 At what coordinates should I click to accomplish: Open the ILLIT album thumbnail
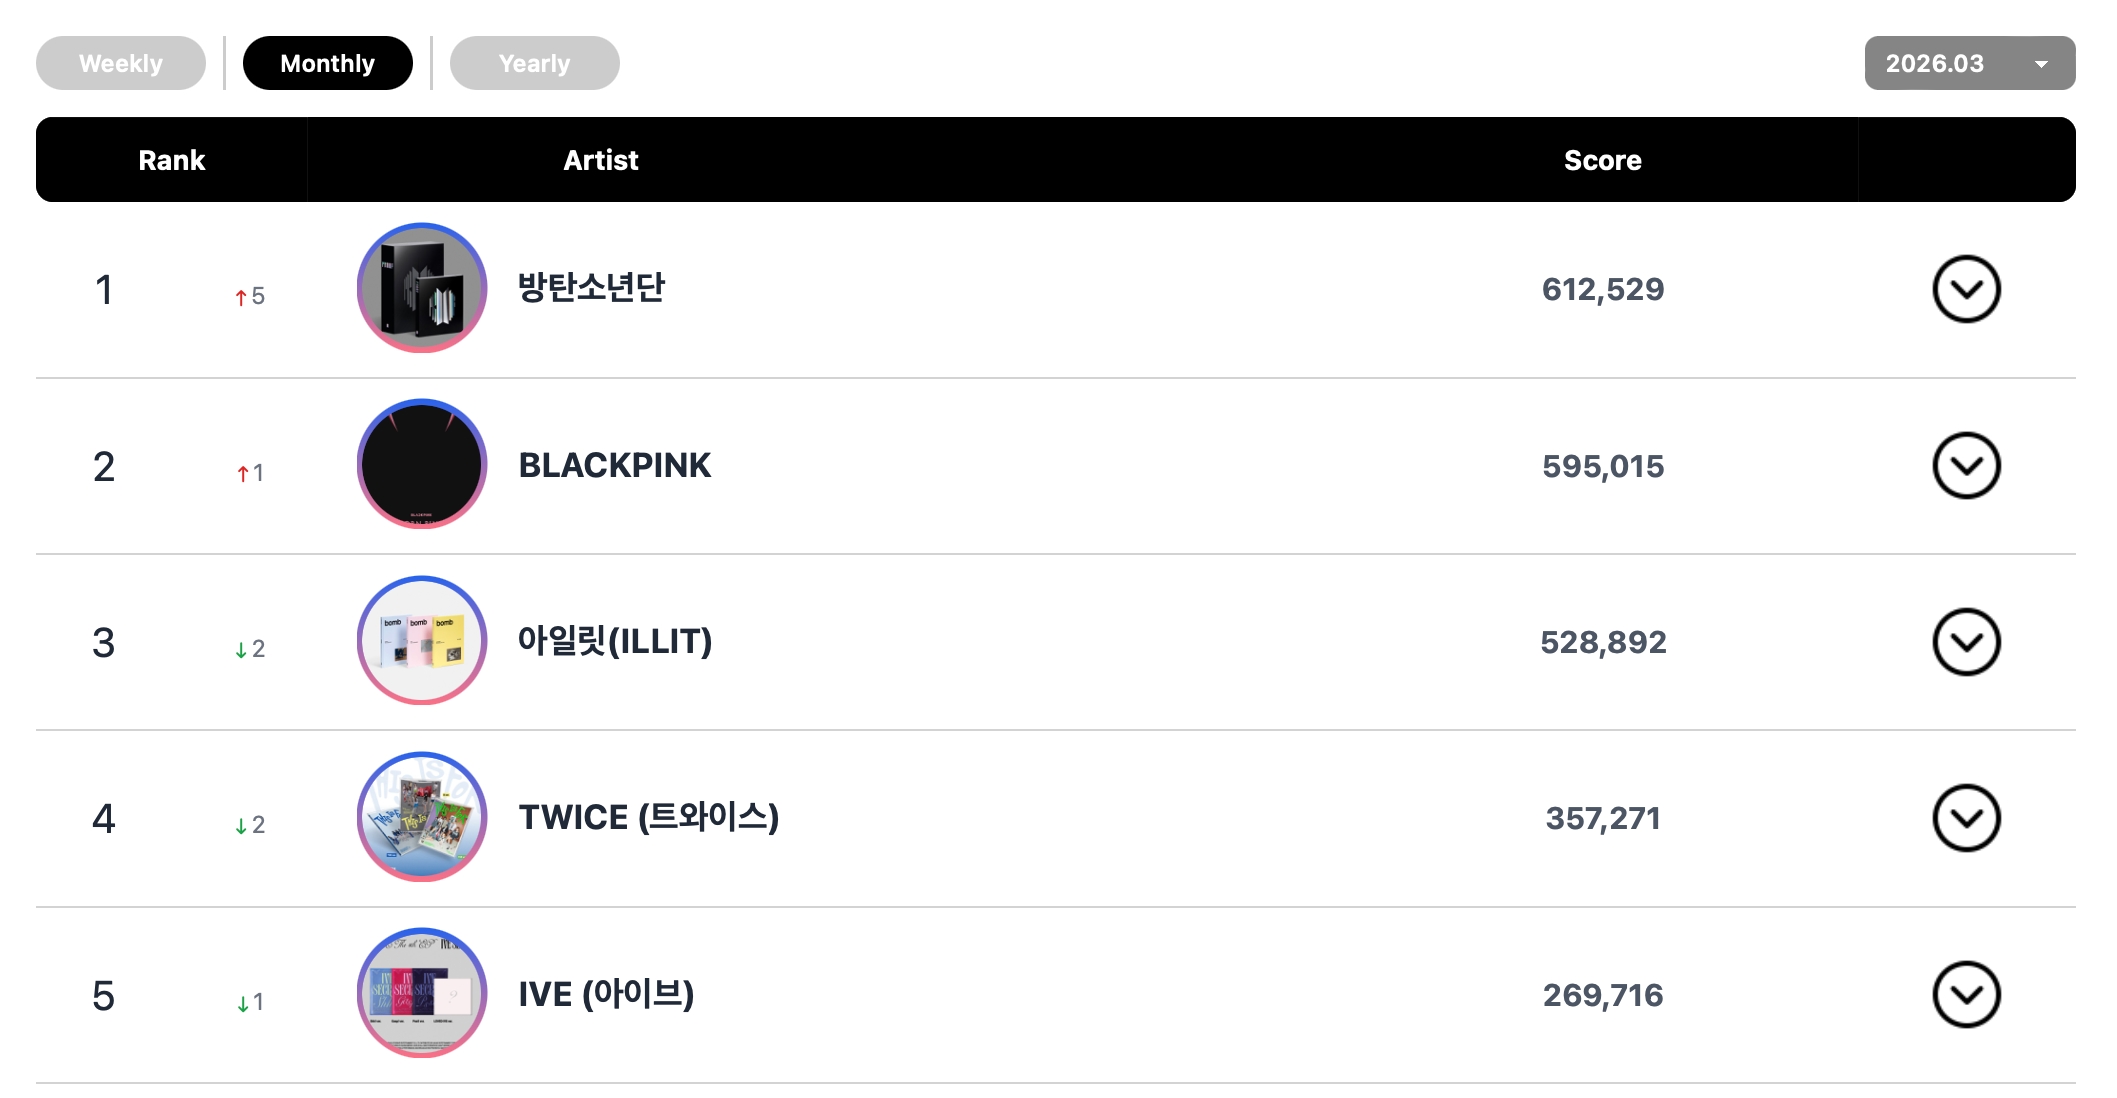point(421,640)
